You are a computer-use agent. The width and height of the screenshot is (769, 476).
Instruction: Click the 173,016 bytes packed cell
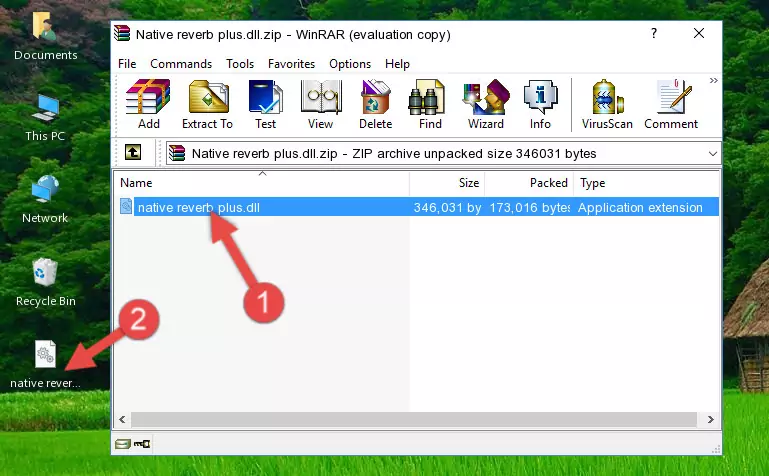(530, 207)
